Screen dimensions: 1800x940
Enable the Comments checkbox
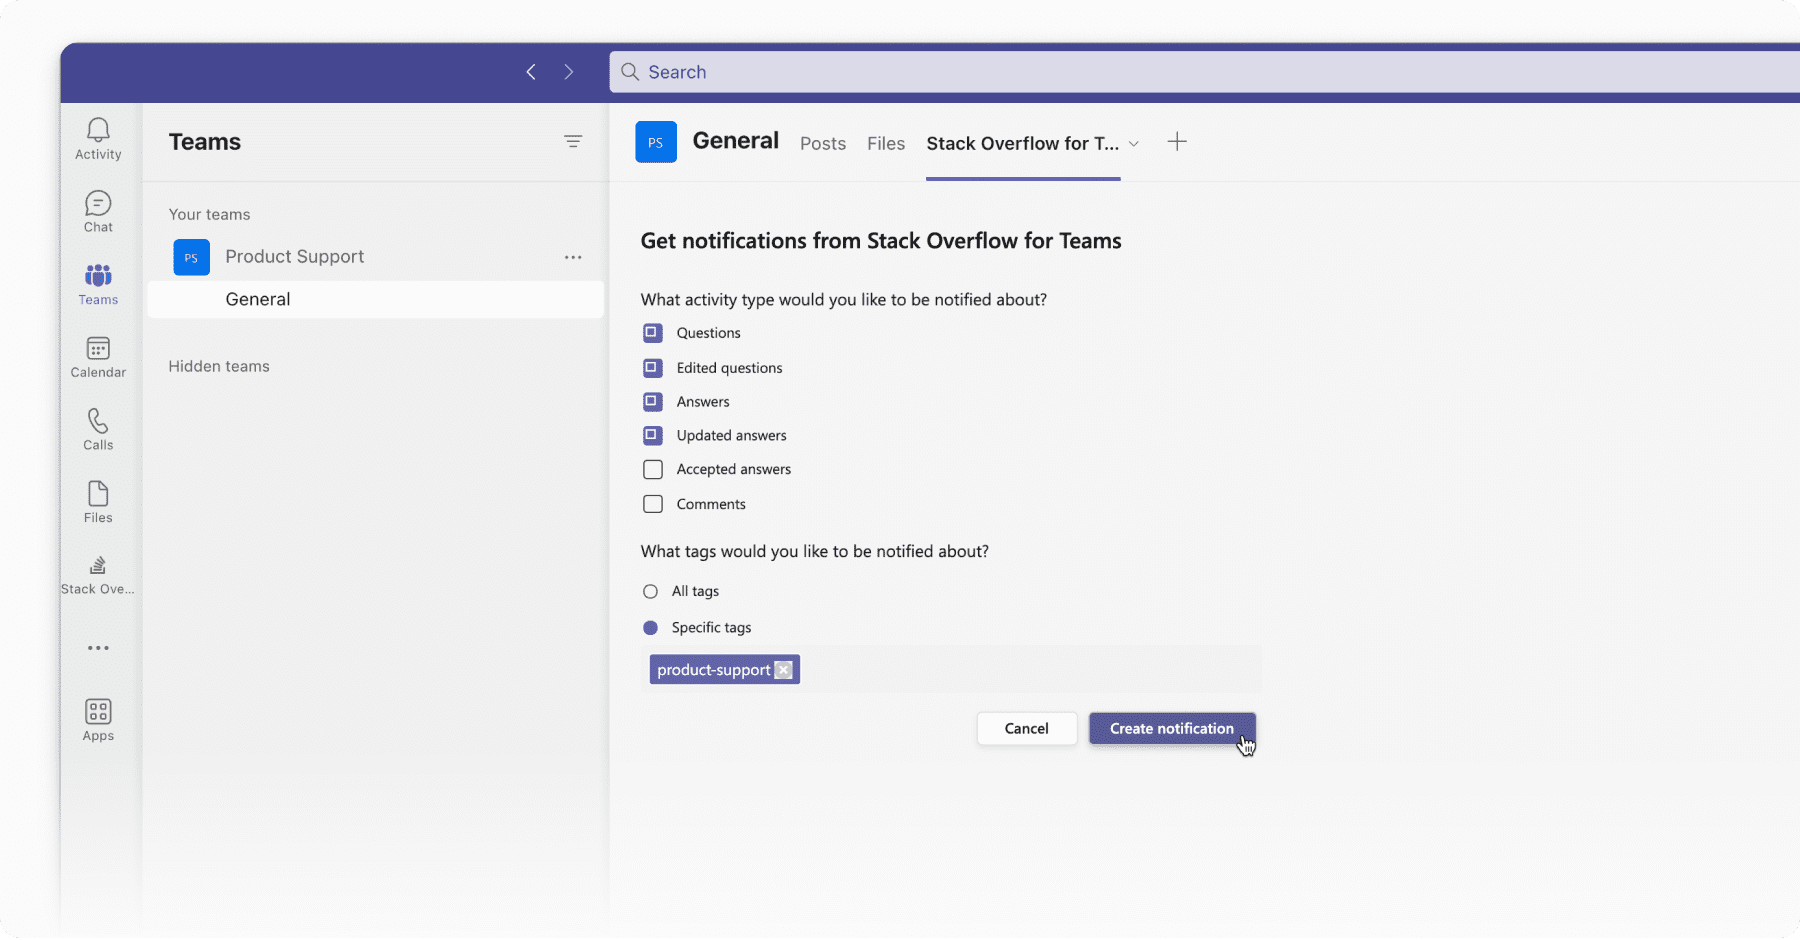(x=653, y=504)
